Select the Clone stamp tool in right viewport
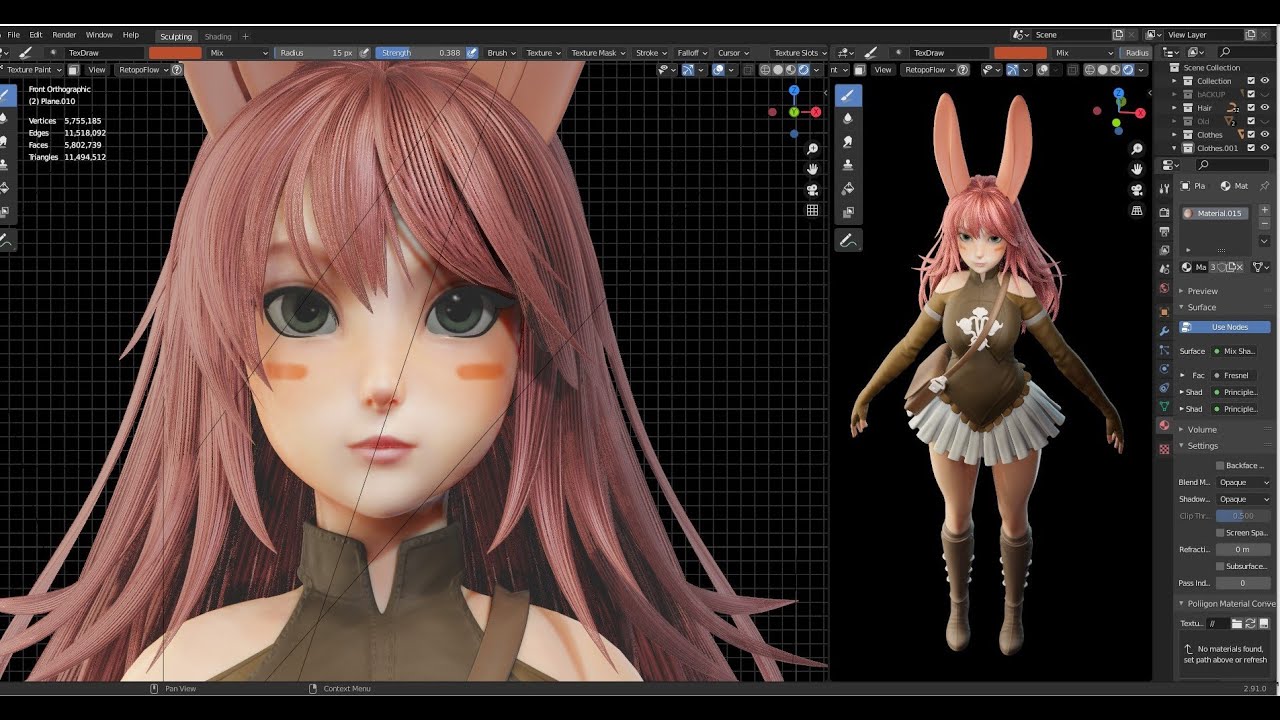The width and height of the screenshot is (1280, 720). tap(848, 165)
